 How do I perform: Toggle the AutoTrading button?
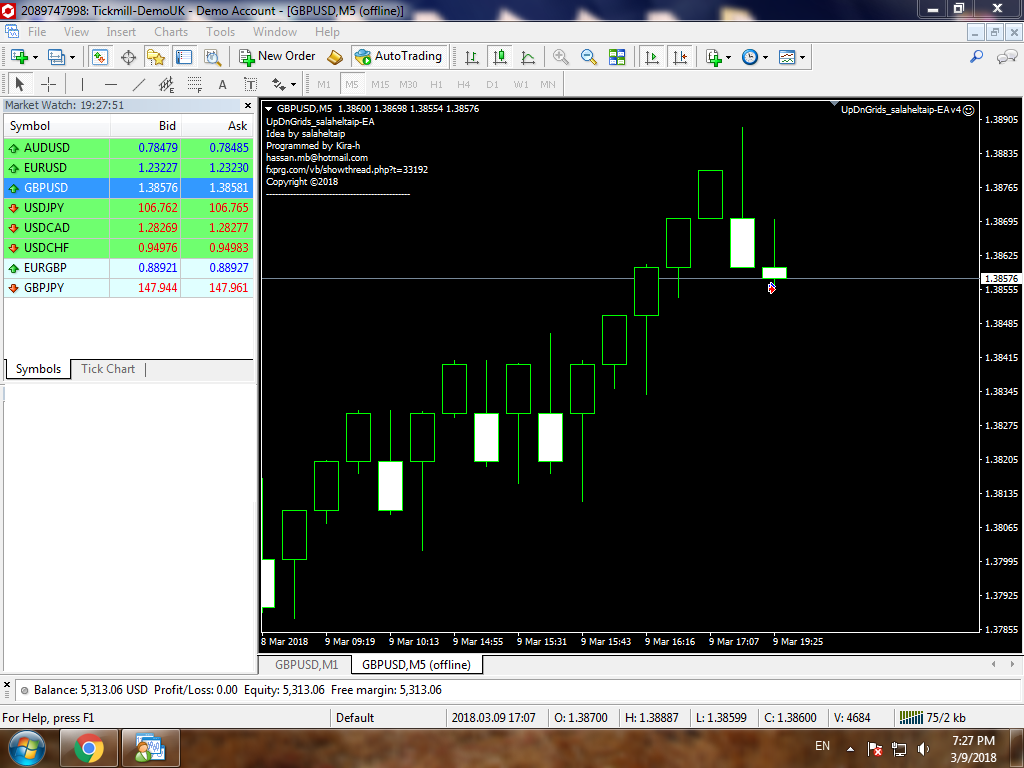click(398, 57)
